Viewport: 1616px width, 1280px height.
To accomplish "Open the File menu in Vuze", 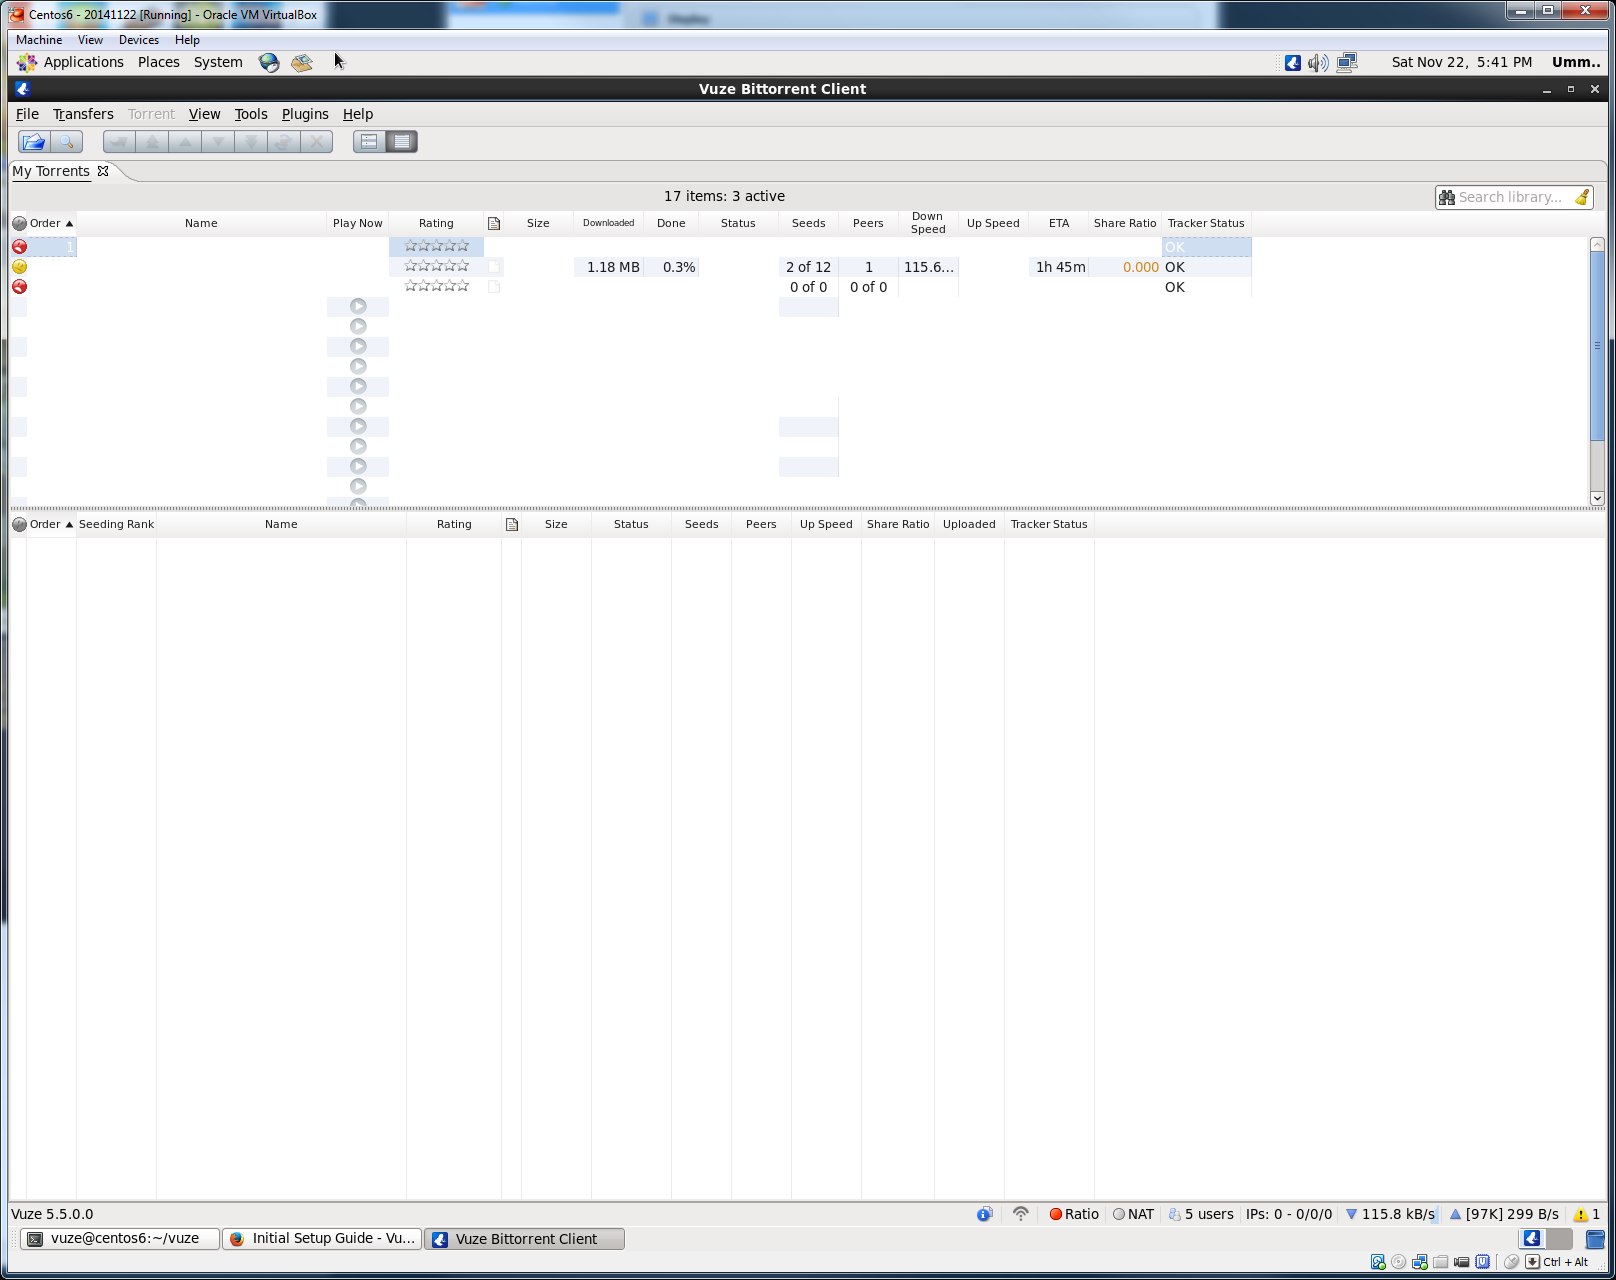I will click(27, 114).
